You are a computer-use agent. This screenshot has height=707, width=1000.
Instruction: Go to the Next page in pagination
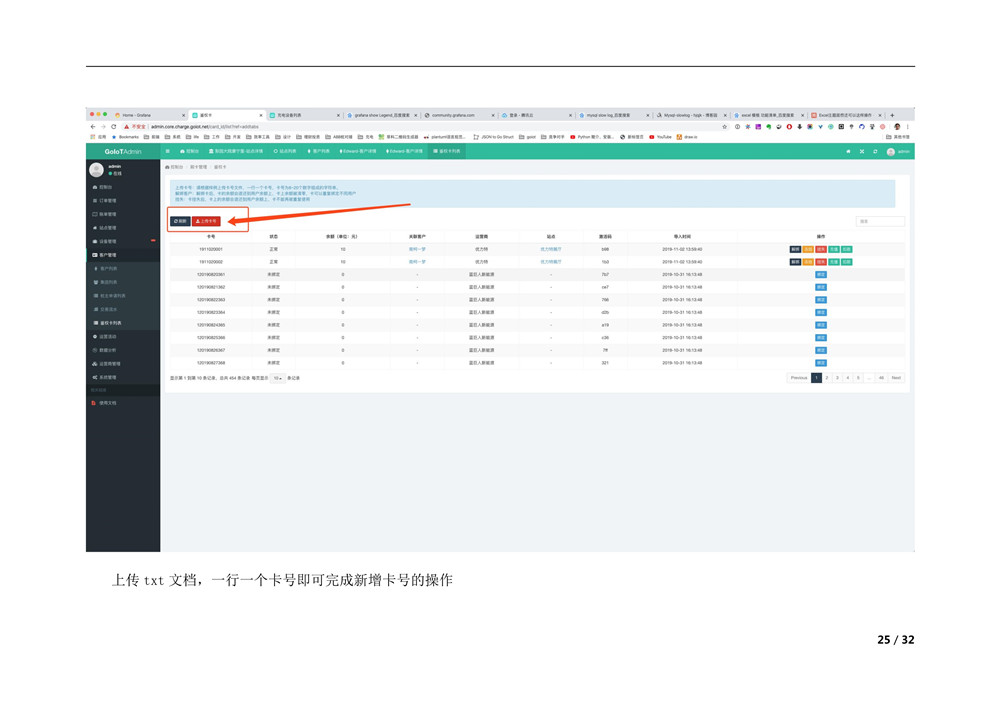(896, 378)
